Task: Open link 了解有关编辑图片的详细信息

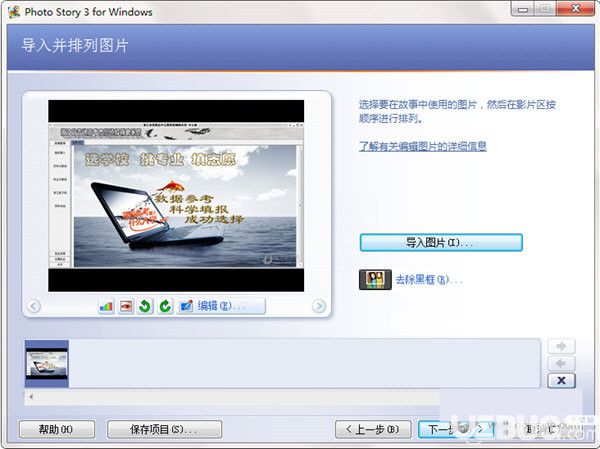Action: (422, 146)
